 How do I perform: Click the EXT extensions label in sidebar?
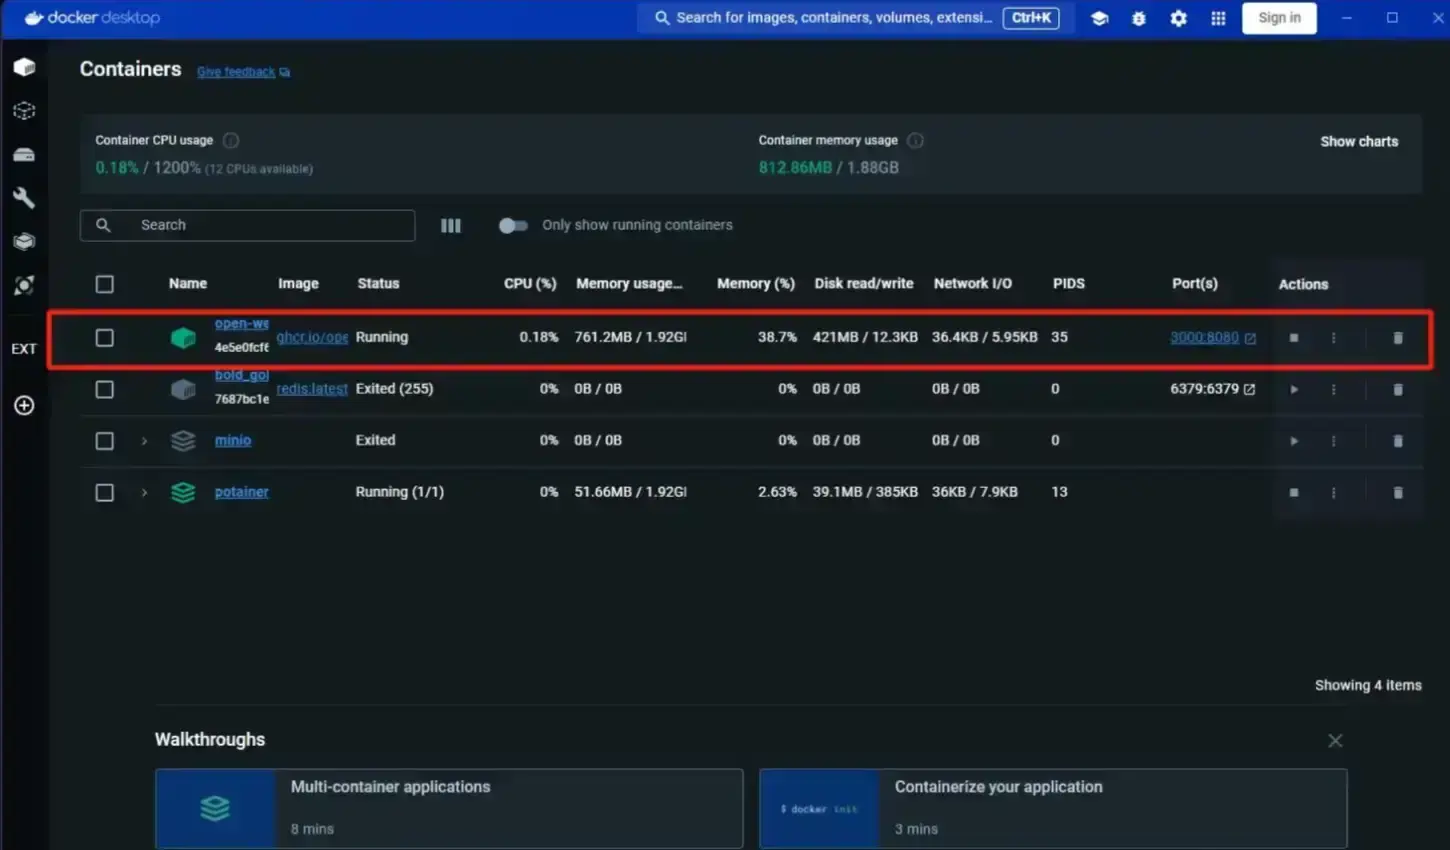pyautogui.click(x=24, y=348)
